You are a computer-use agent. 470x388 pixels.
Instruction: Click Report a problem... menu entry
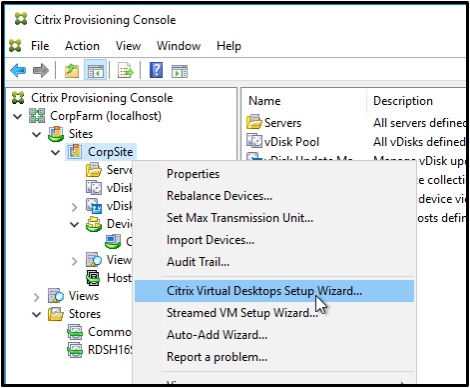click(x=274, y=357)
